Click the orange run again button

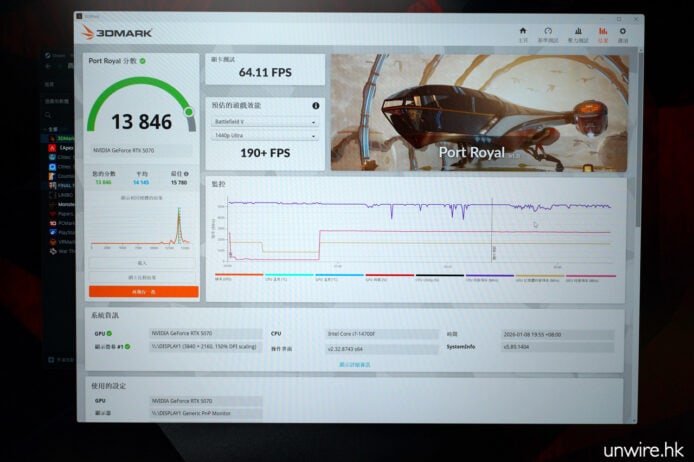143,292
